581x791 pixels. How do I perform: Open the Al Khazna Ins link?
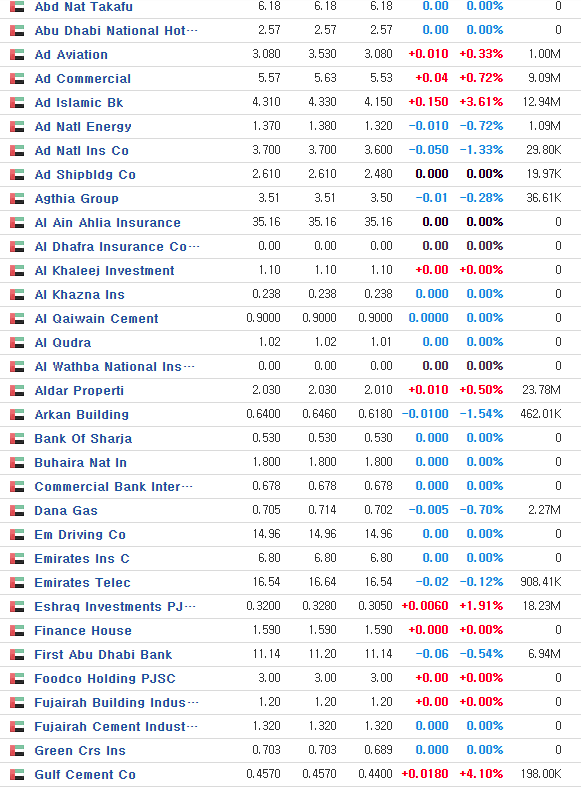(79, 295)
